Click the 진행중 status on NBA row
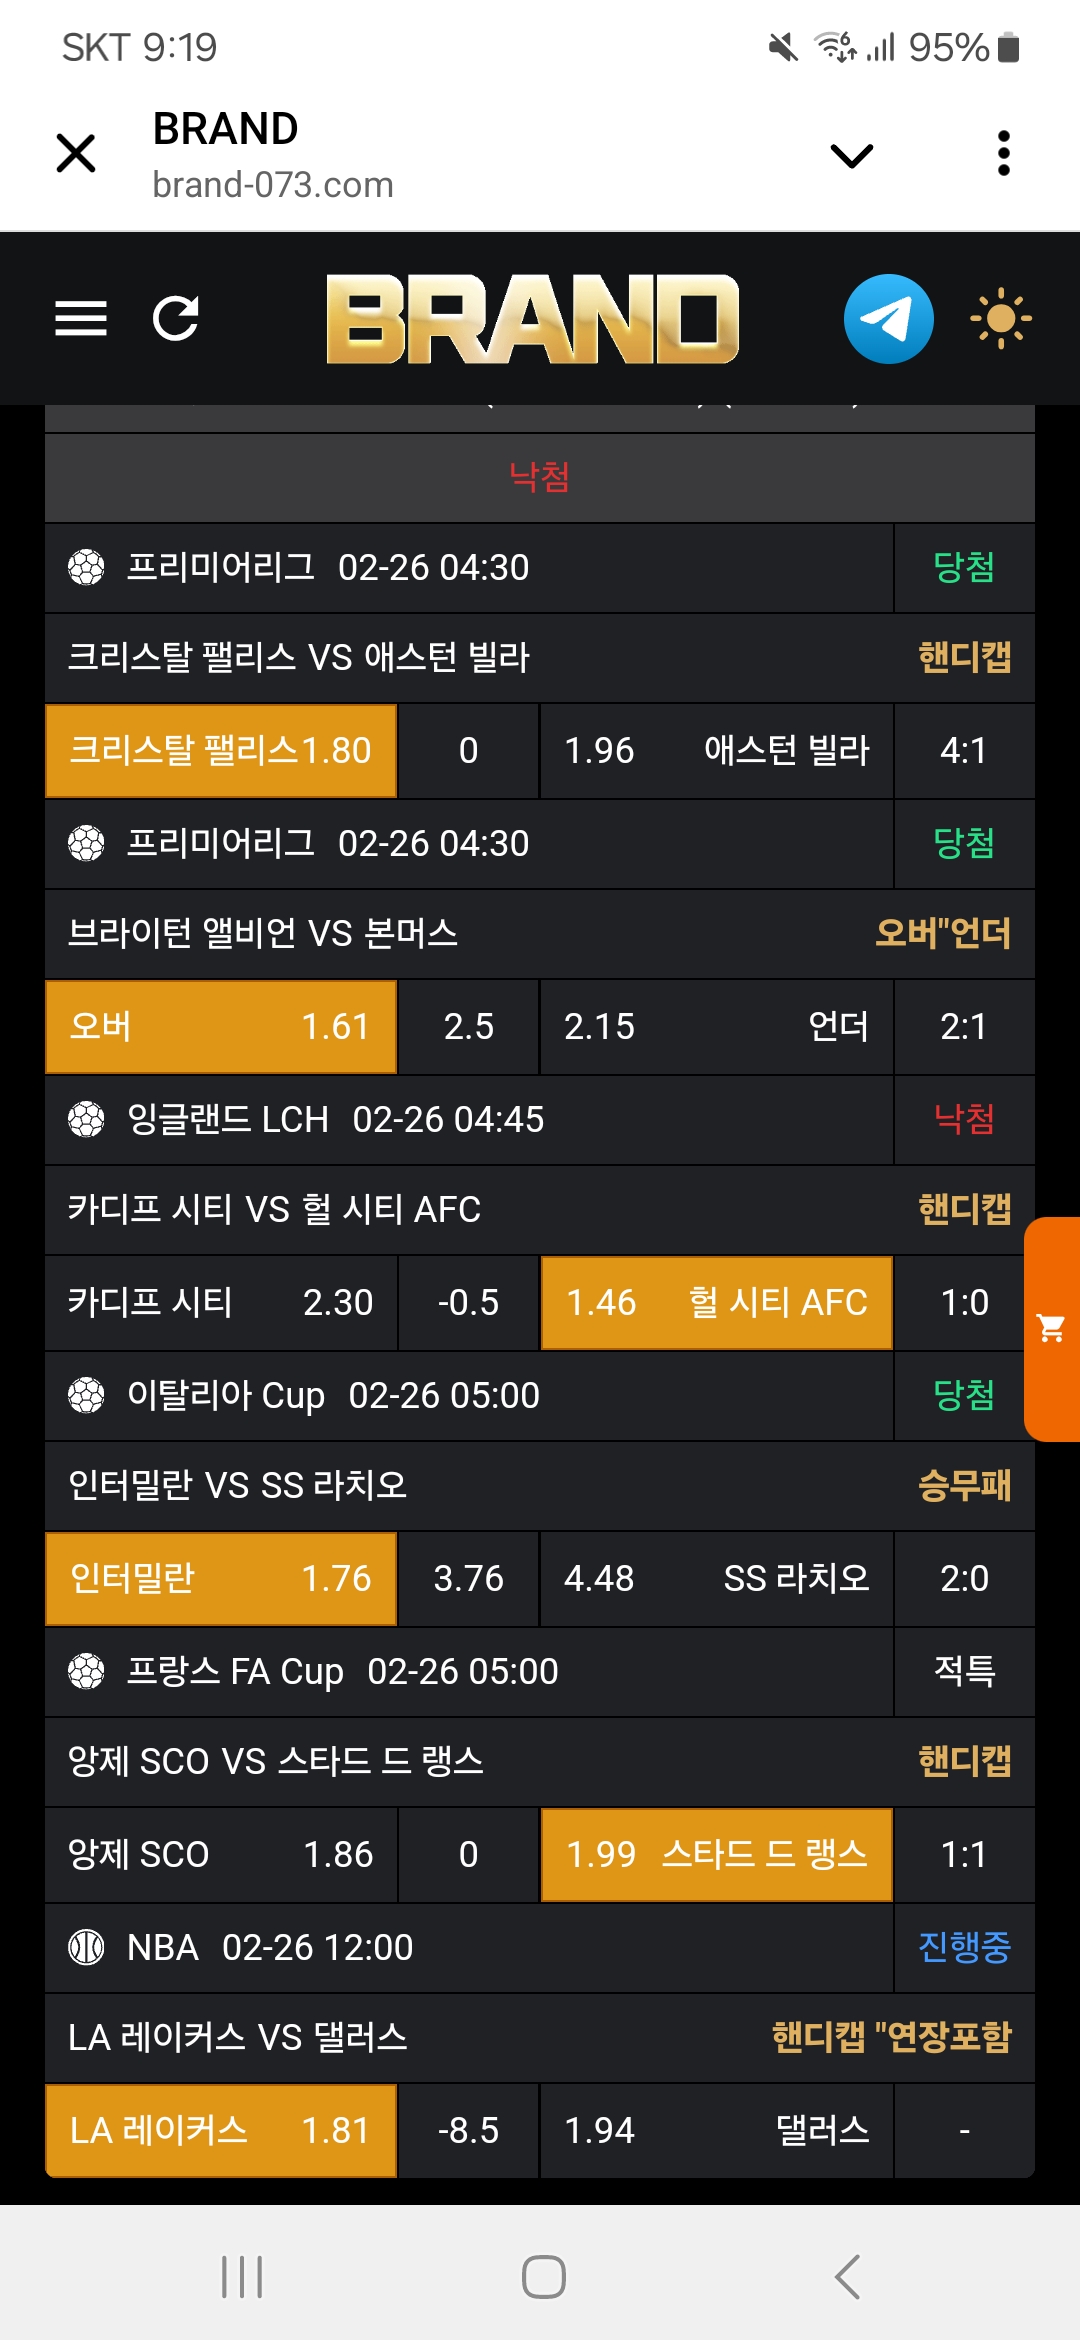 click(x=964, y=1947)
